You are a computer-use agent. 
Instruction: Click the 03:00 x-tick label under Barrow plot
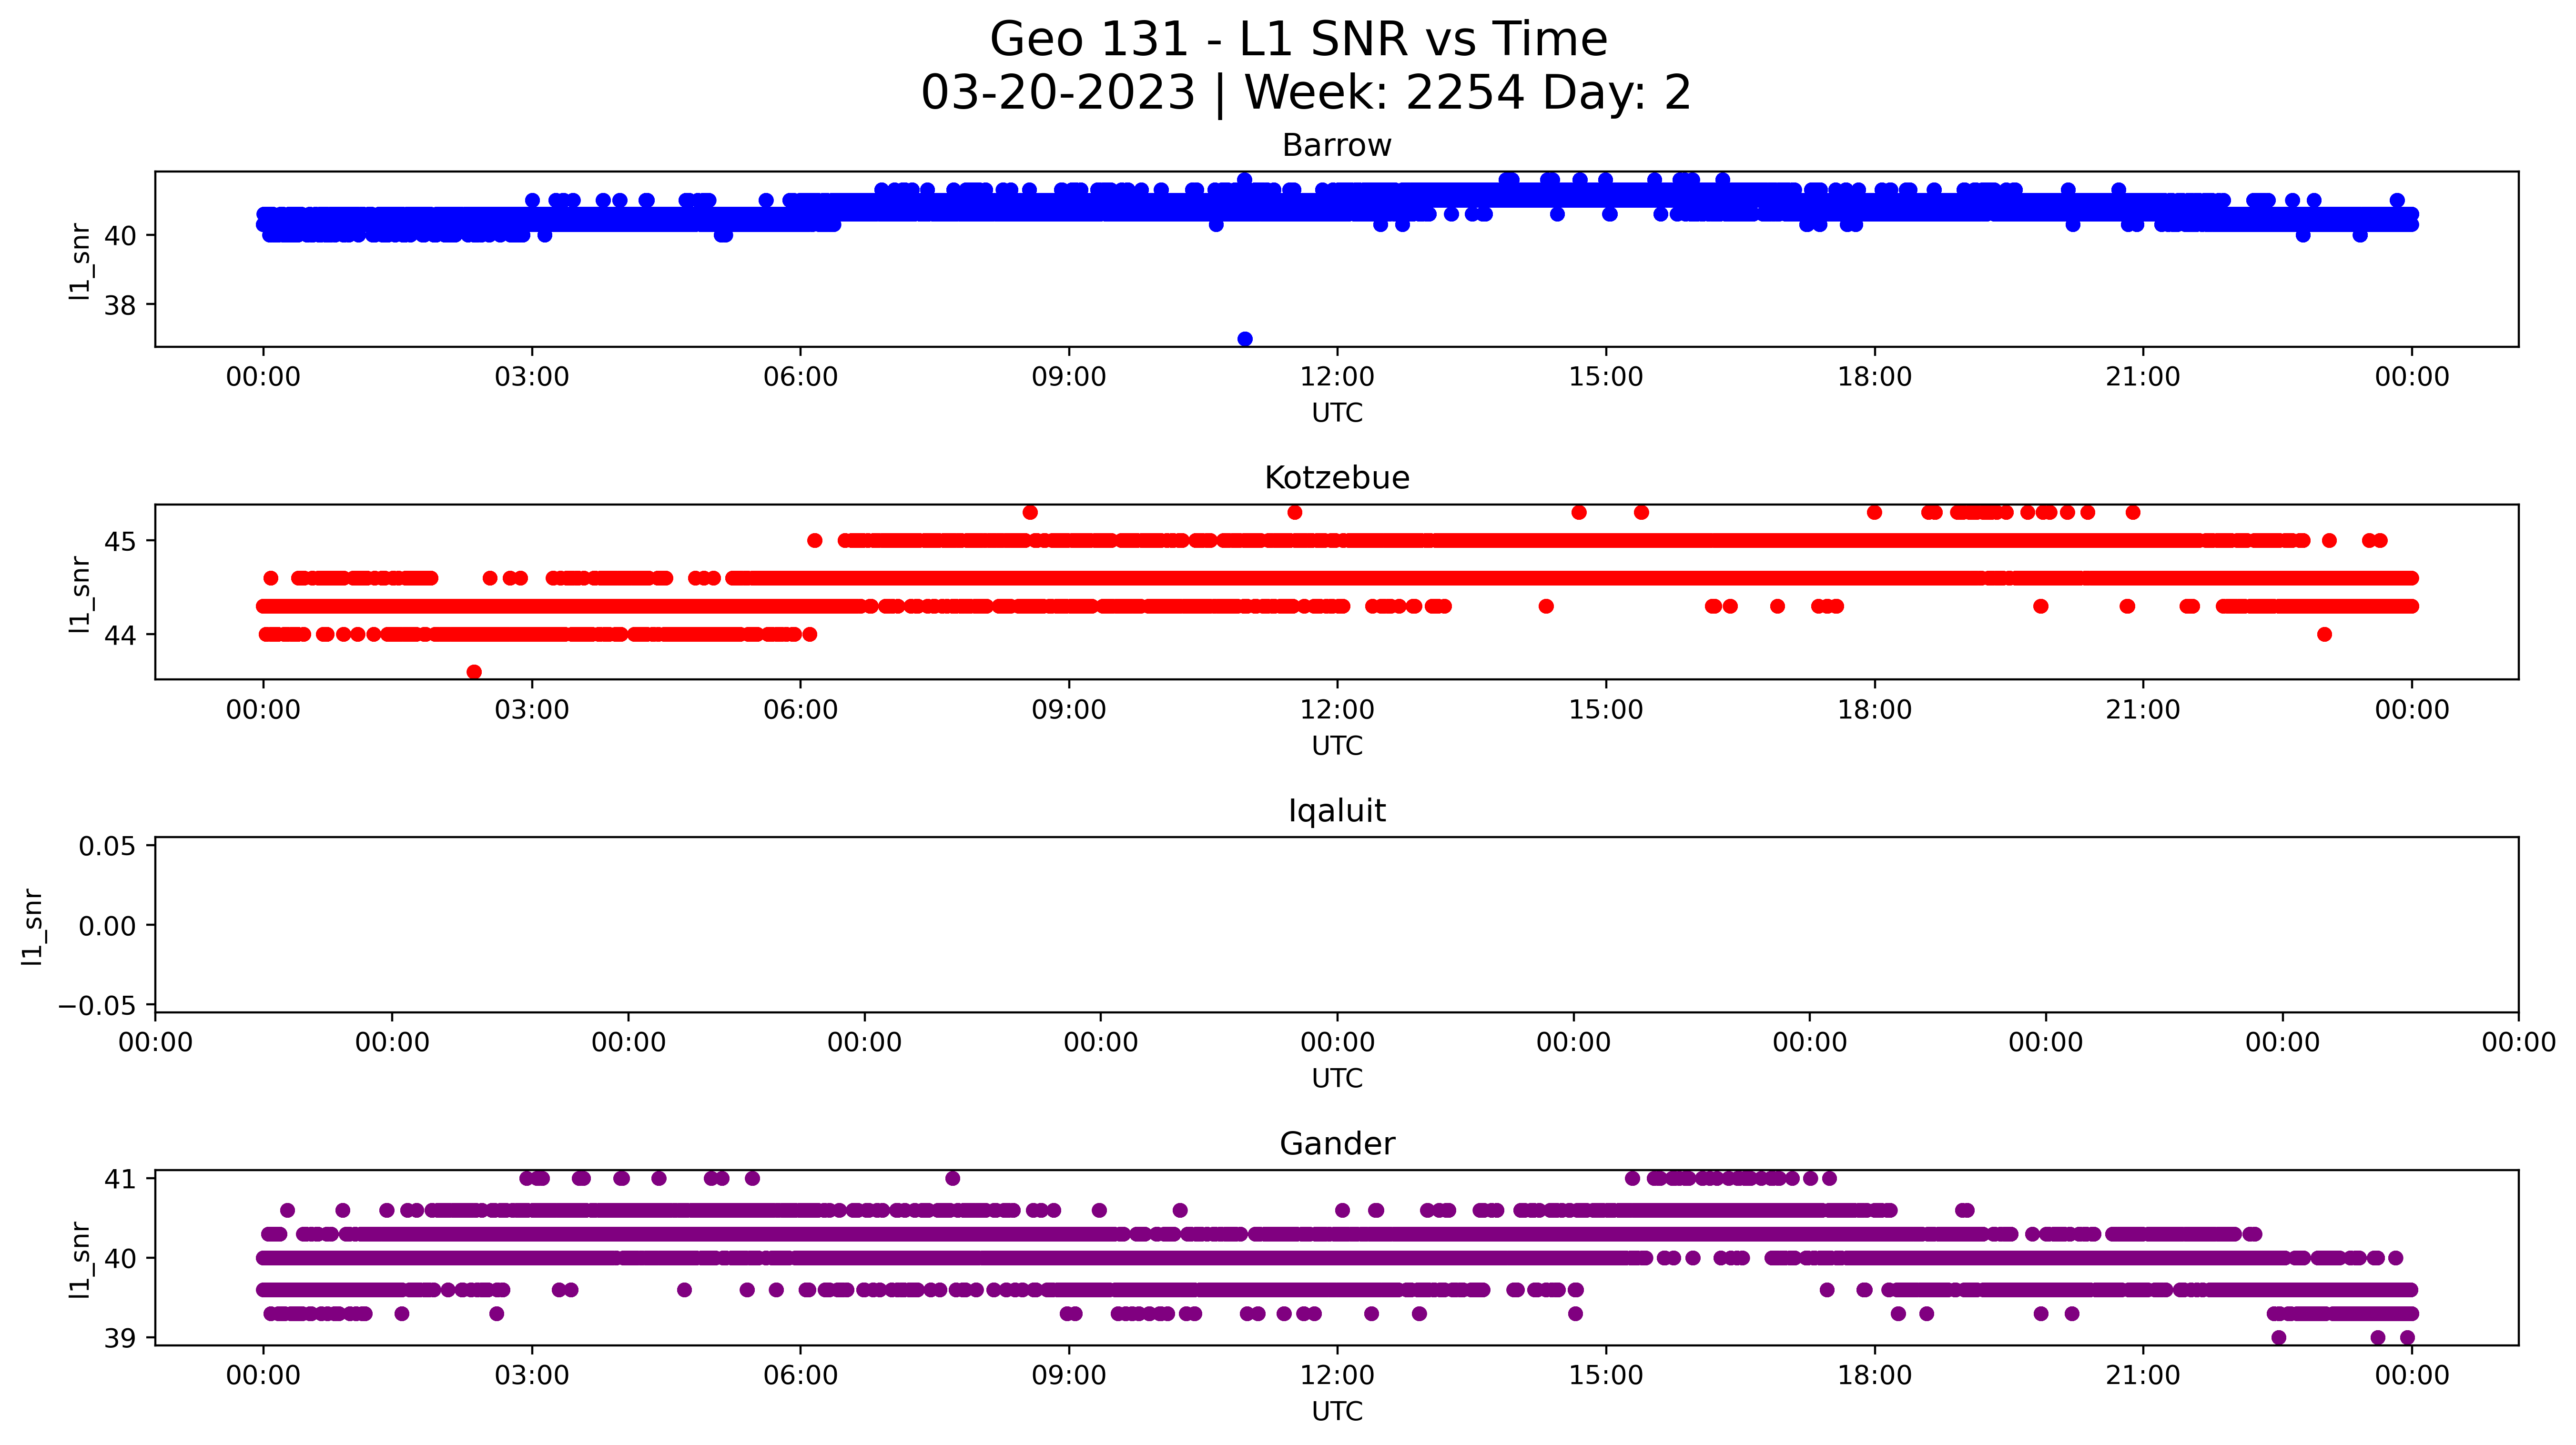(x=532, y=378)
